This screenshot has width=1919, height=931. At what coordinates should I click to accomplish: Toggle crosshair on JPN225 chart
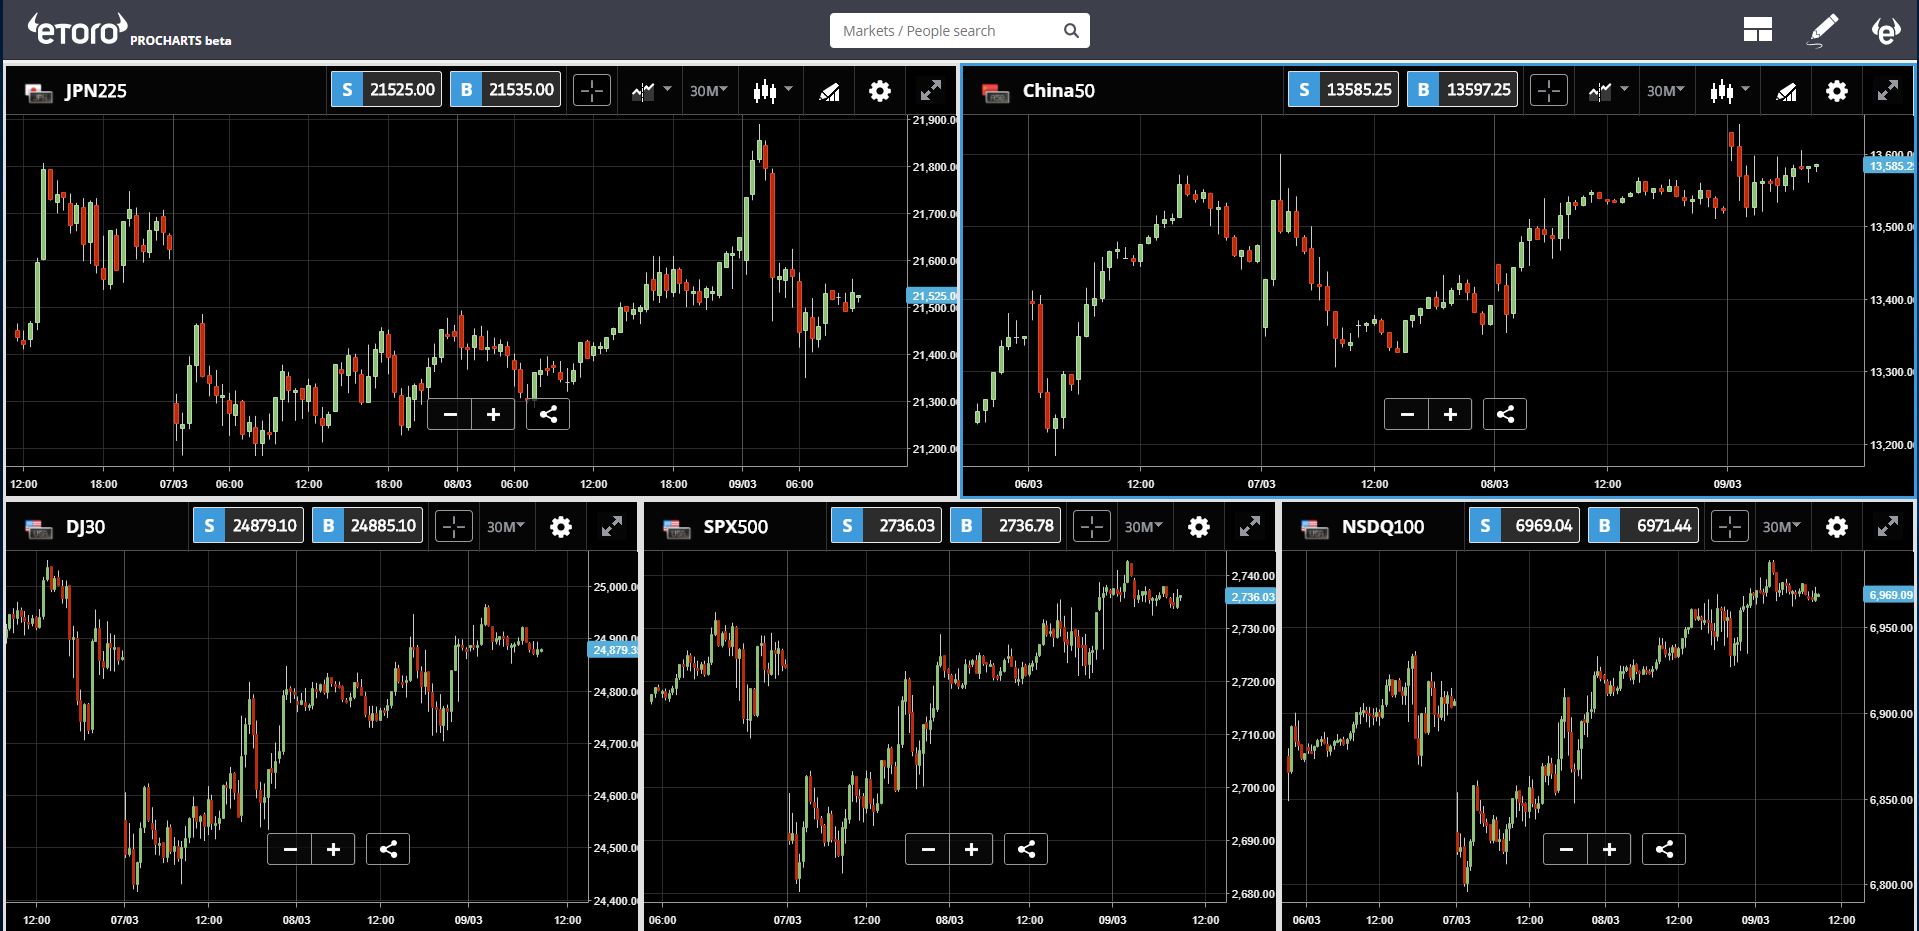(592, 91)
